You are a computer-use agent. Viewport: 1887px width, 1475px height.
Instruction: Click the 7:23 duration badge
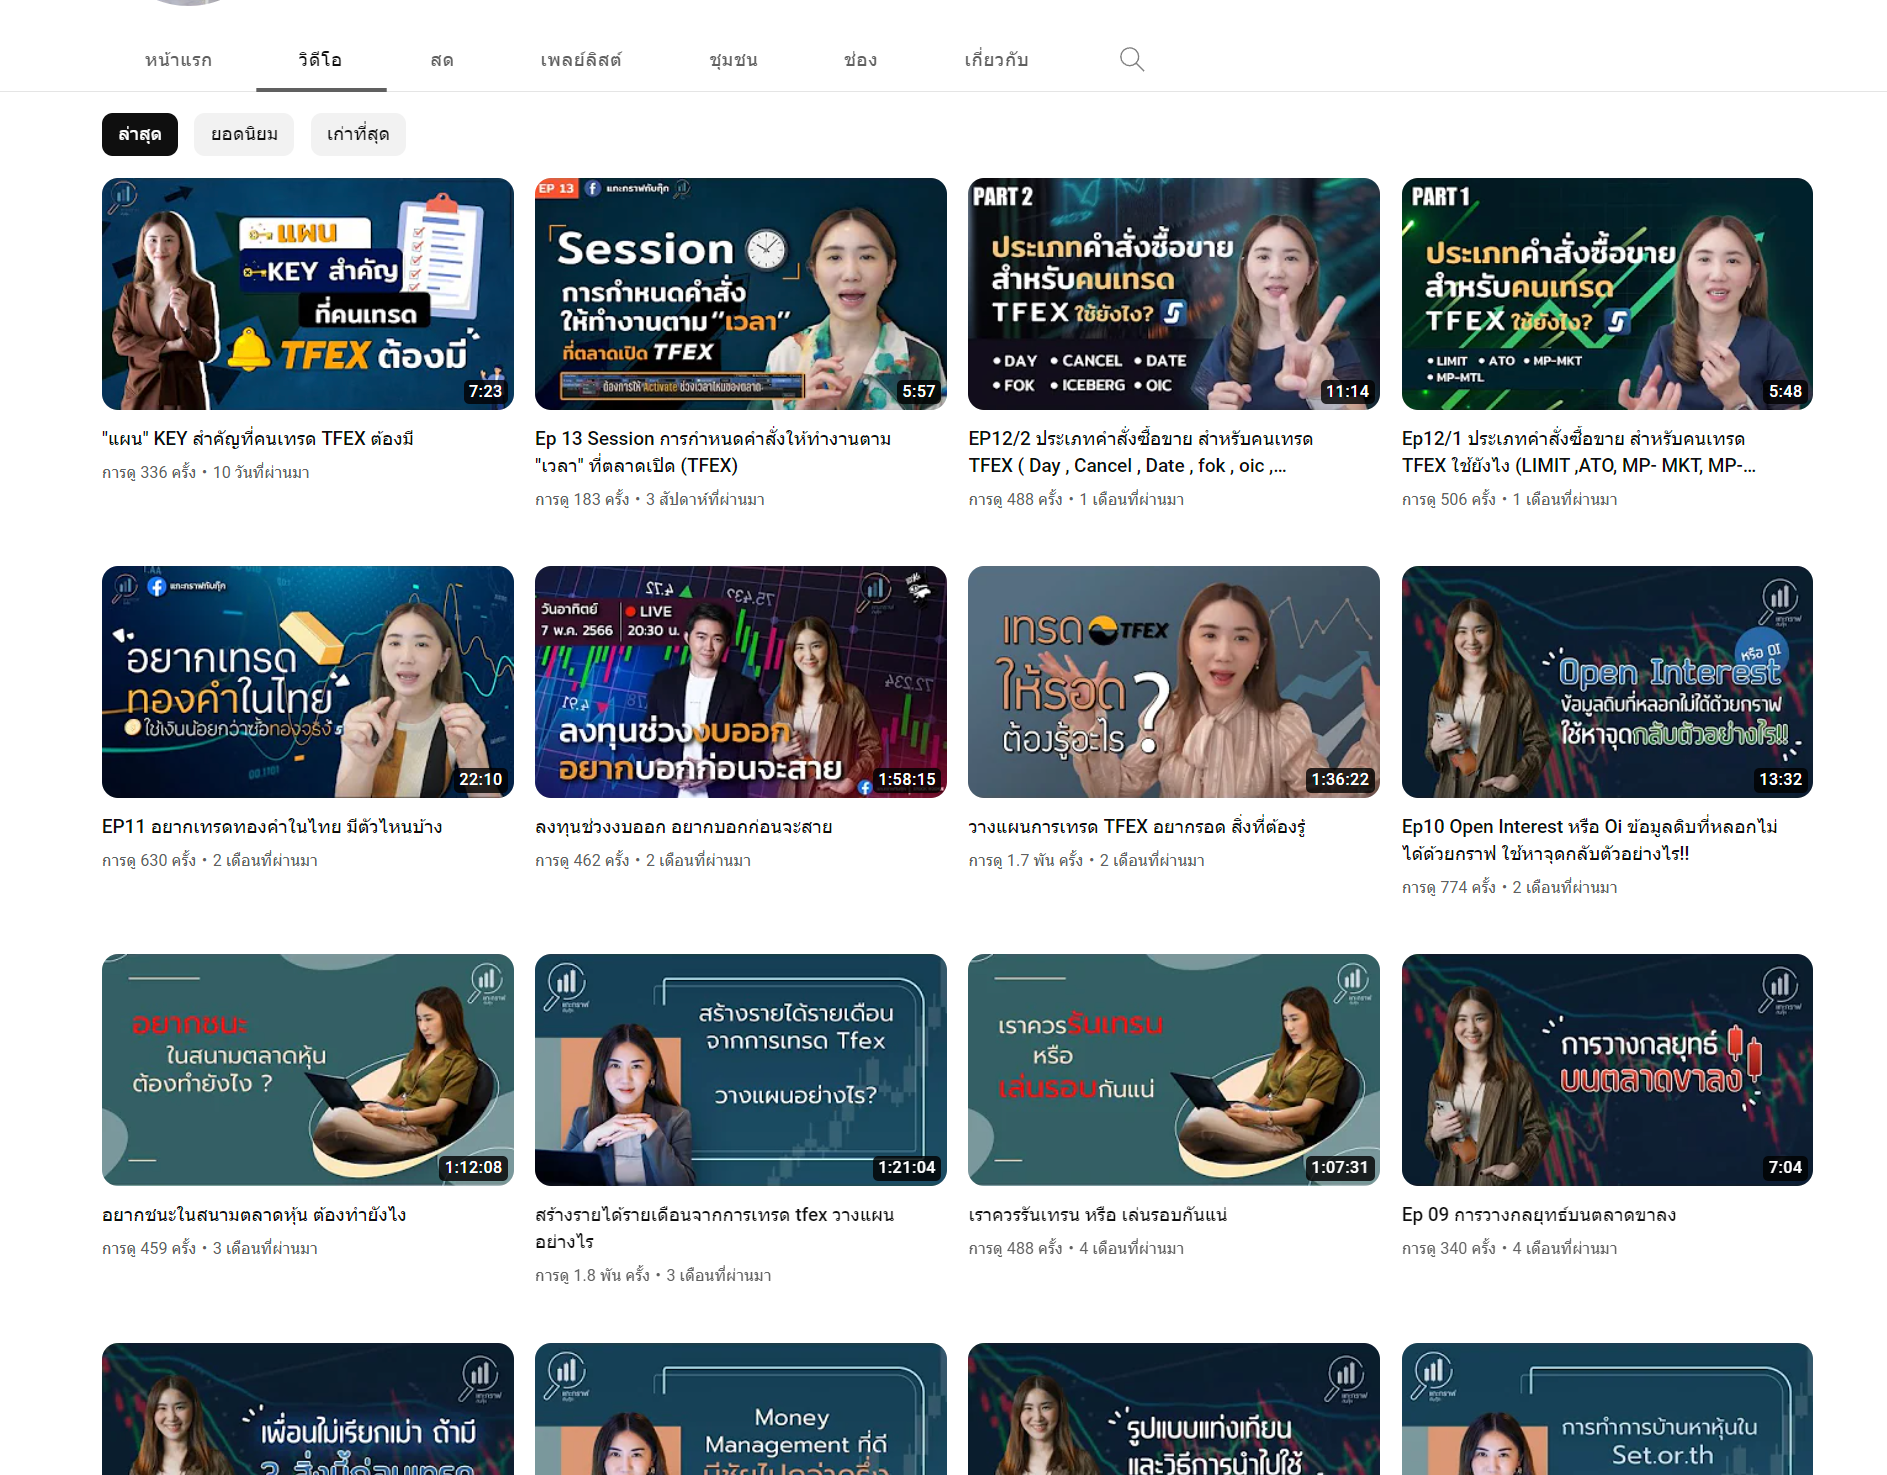tap(485, 391)
